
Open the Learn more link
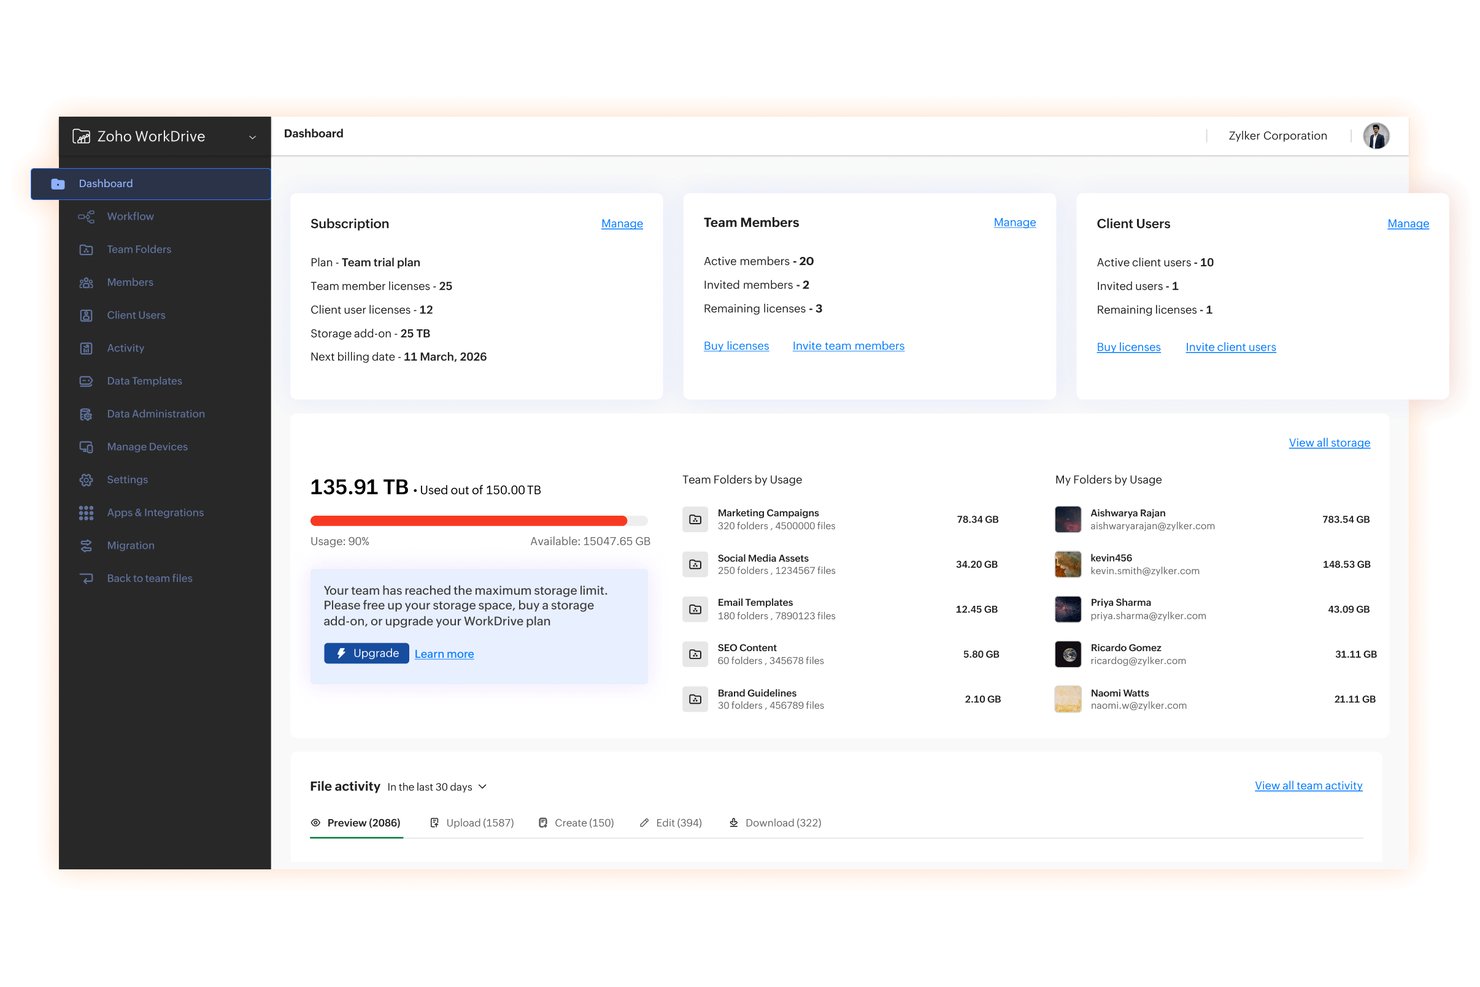[444, 654]
